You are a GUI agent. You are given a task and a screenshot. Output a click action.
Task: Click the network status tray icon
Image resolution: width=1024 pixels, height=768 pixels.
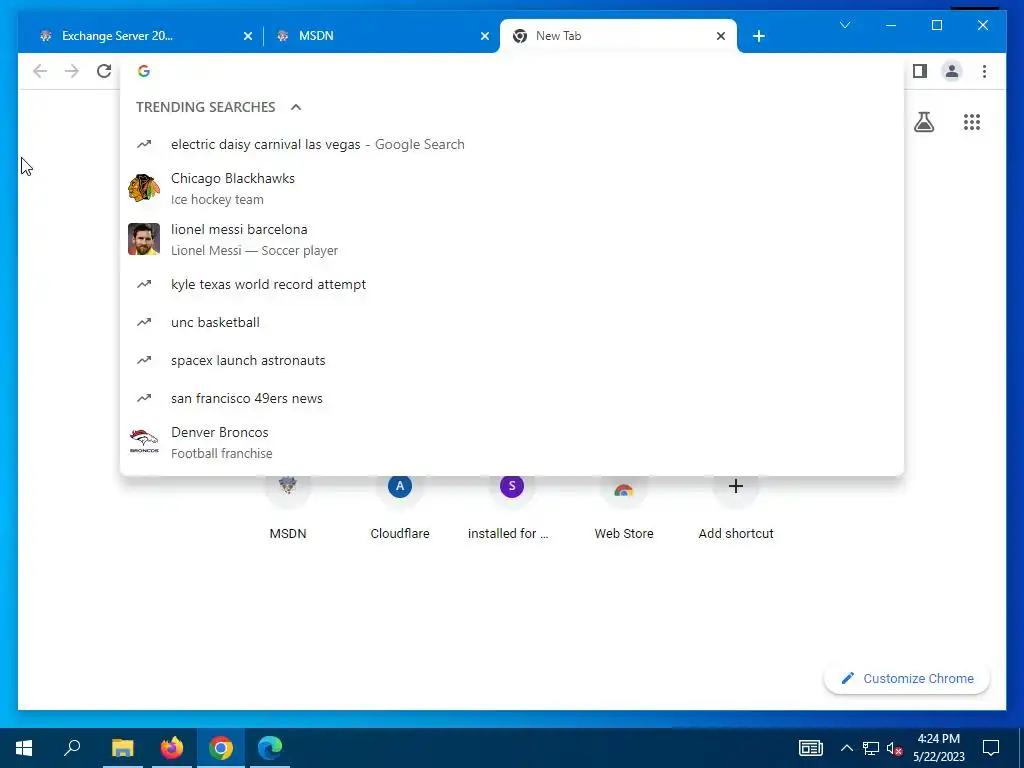pos(871,748)
